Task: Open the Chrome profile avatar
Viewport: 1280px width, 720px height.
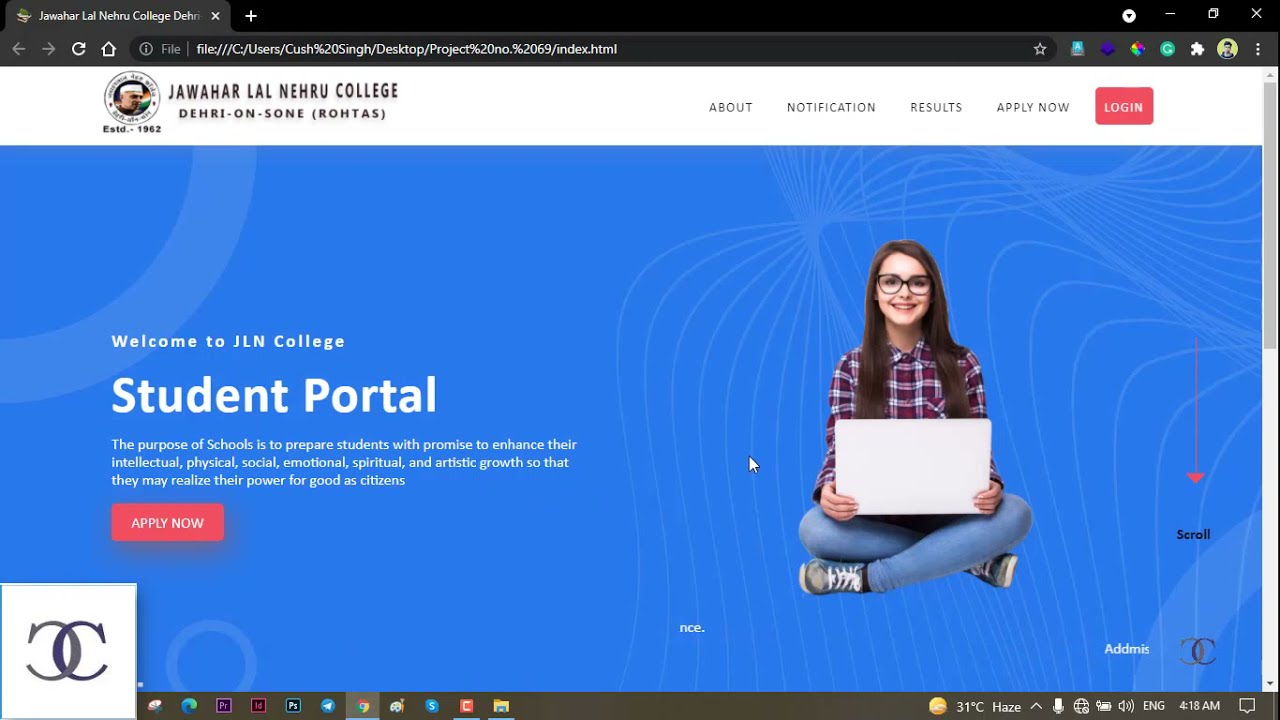Action: (1227, 49)
